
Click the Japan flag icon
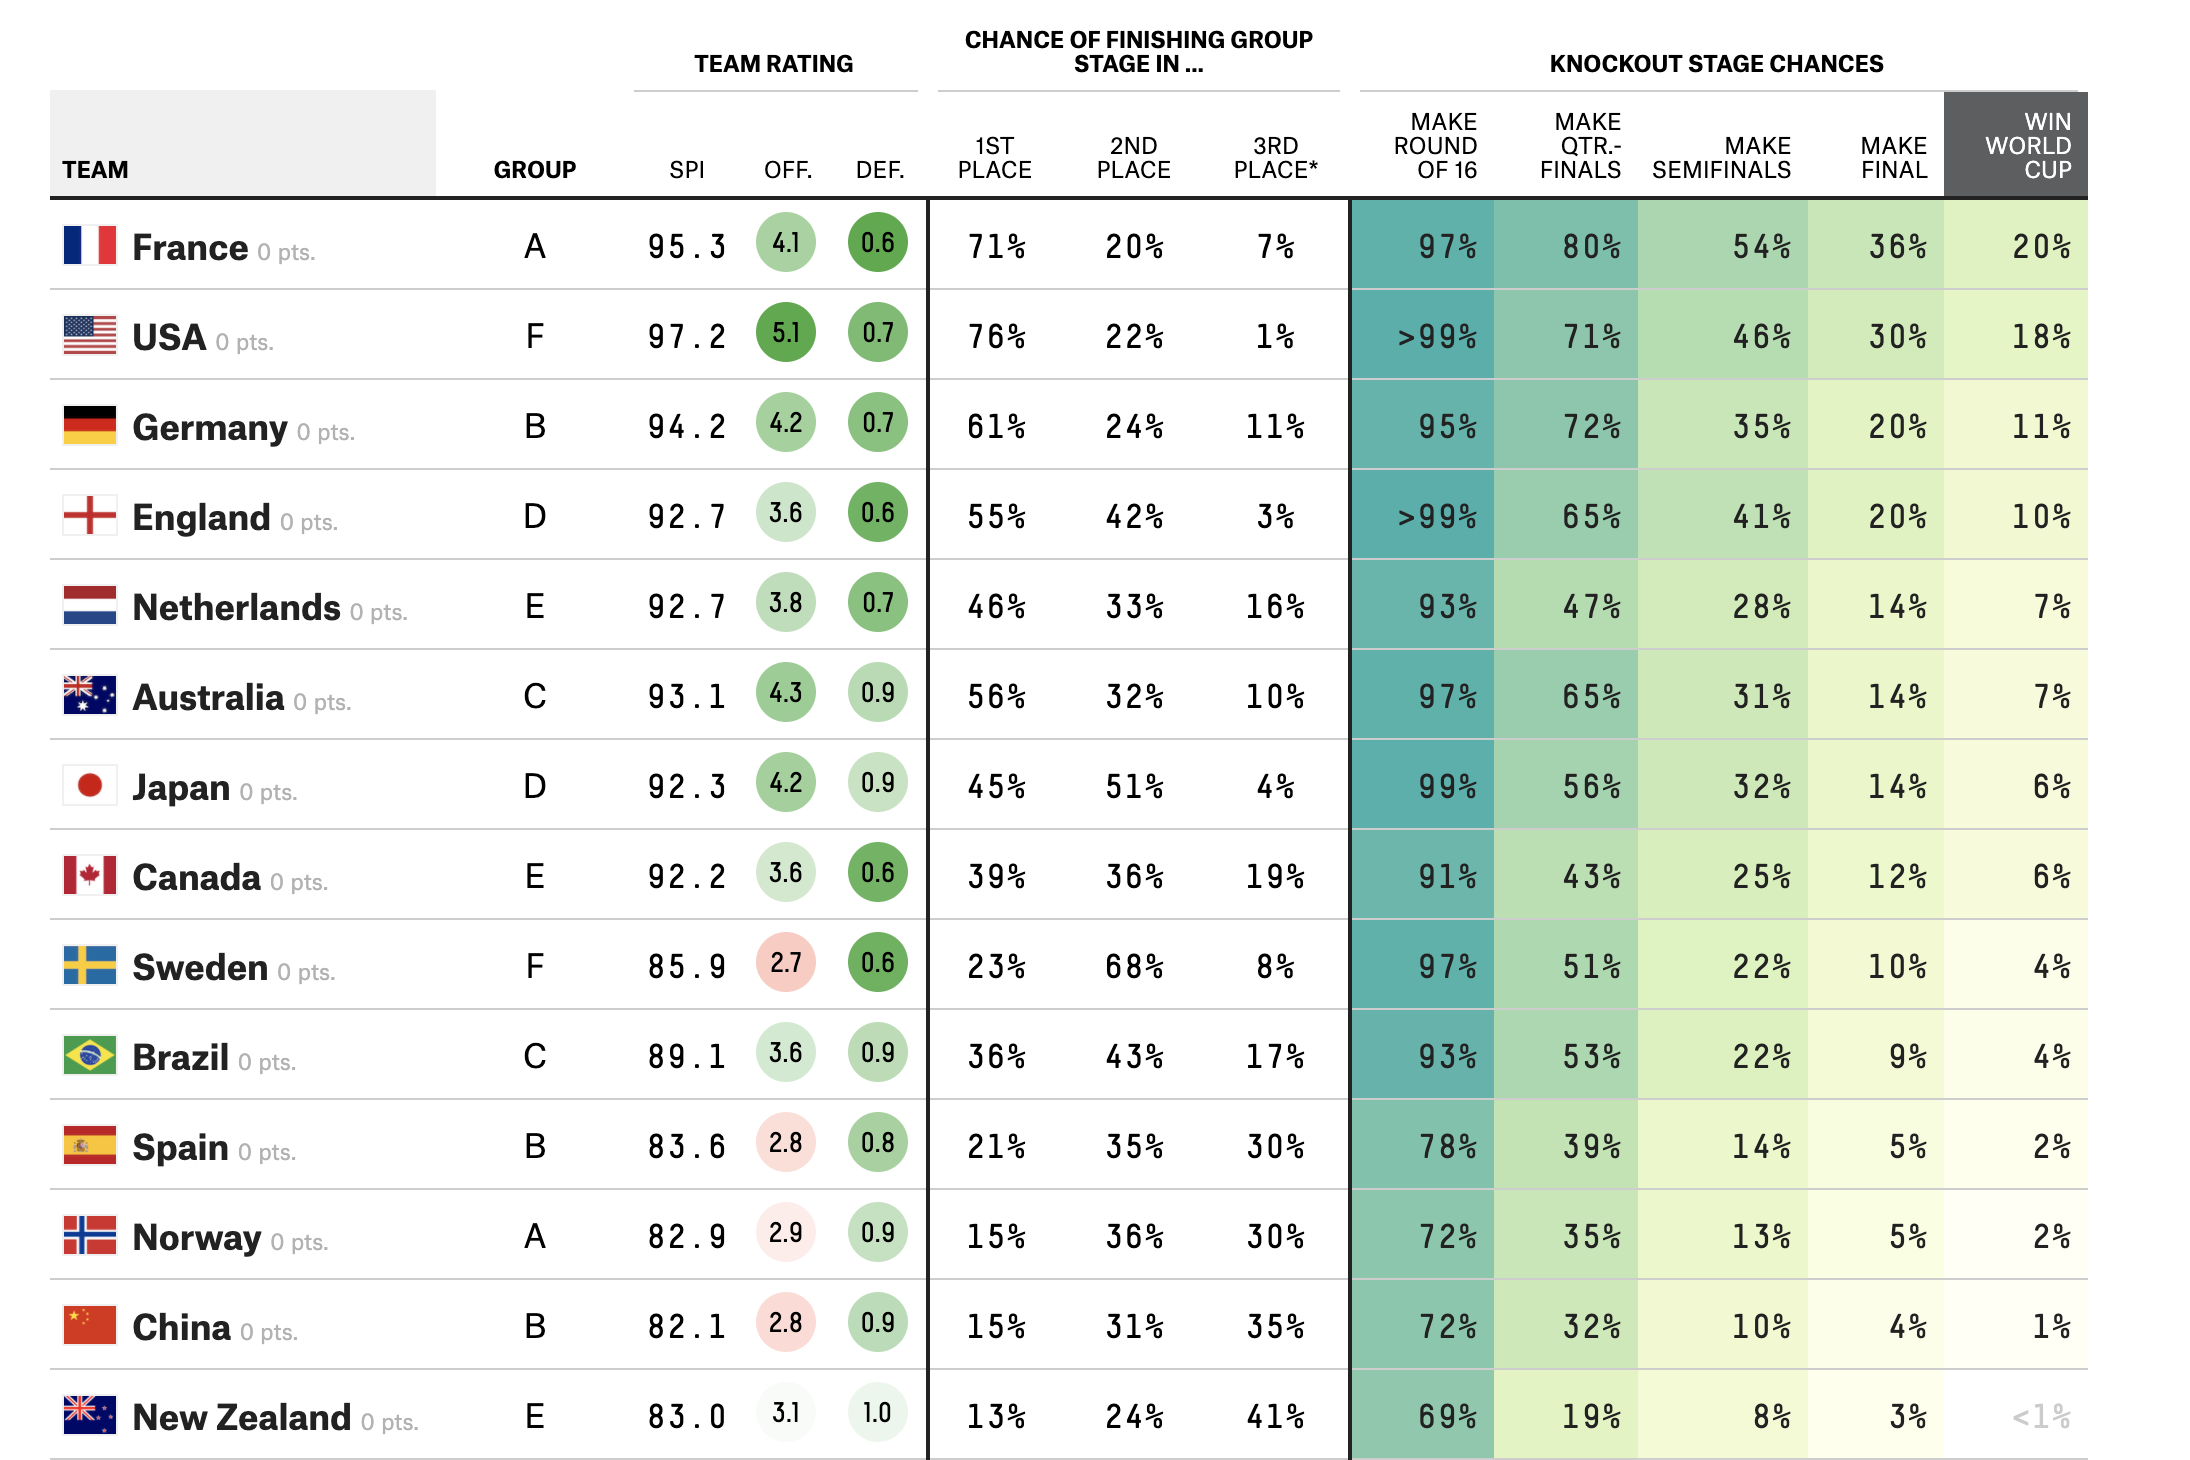pyautogui.click(x=90, y=785)
